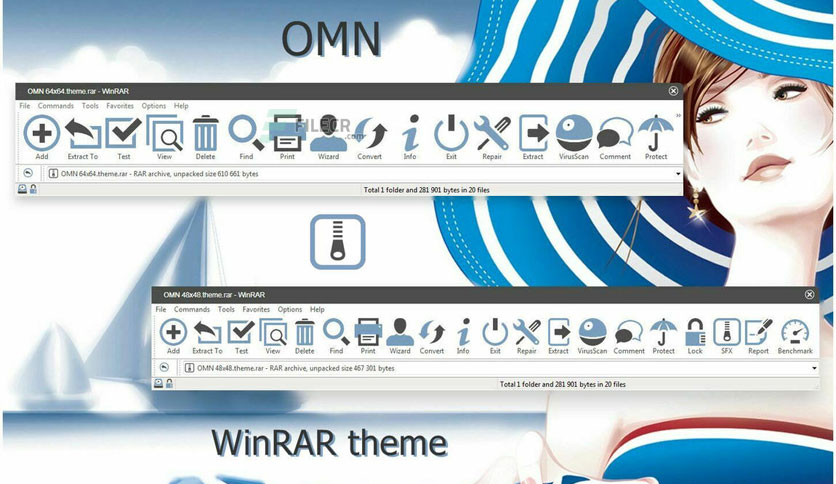Open Commands menu in OMN 48x48 window
836x484 pixels.
pos(192,309)
